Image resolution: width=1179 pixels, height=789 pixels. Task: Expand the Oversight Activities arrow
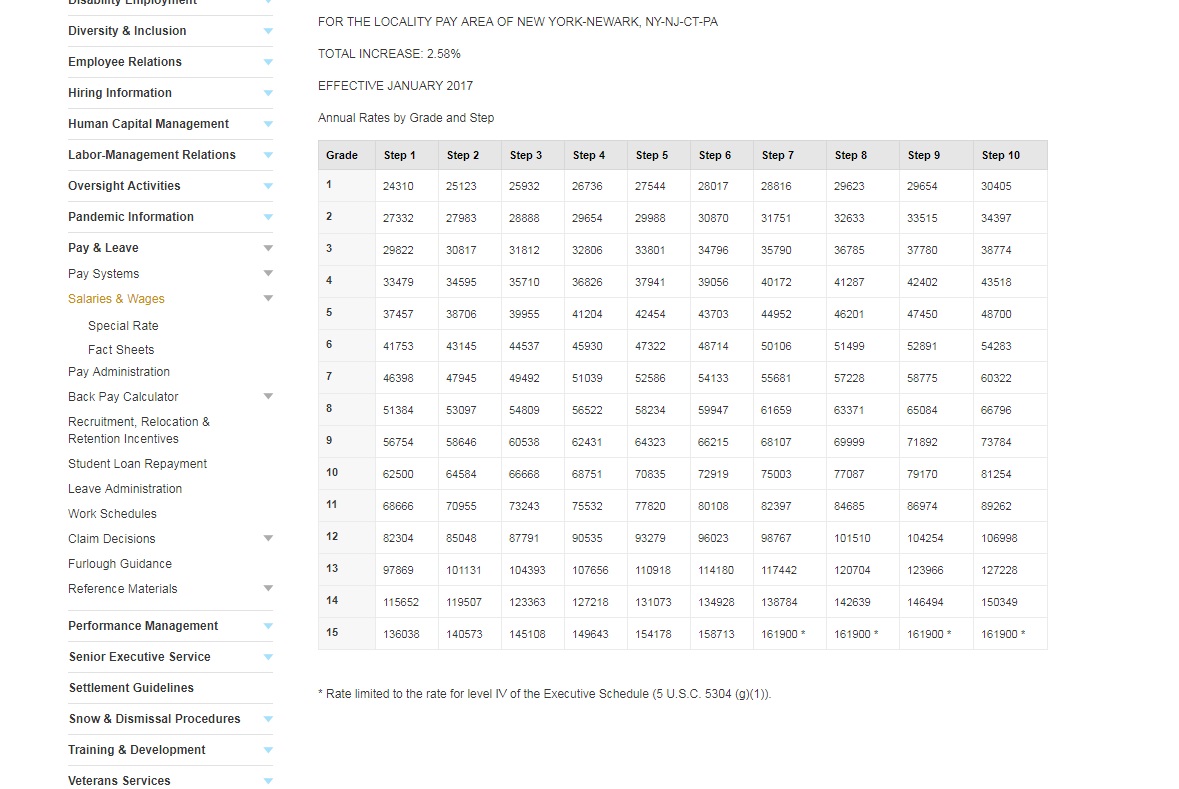coord(268,186)
